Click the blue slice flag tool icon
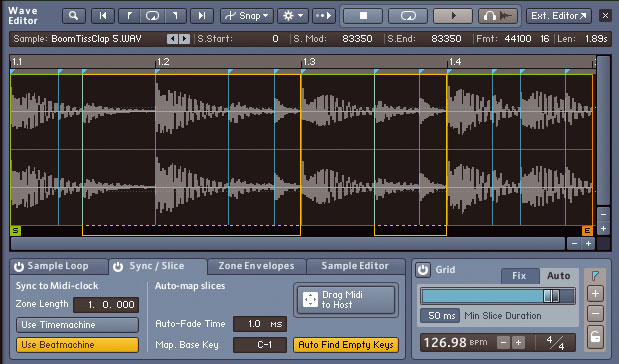Image resolution: width=619 pixels, height=364 pixels. [x=595, y=276]
